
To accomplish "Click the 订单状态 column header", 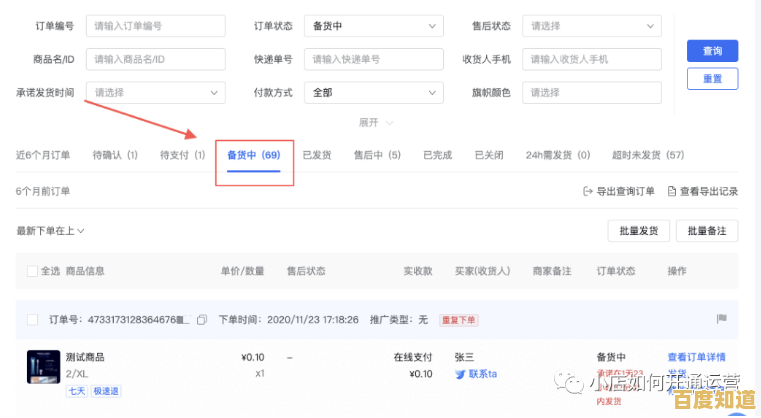I will (x=615, y=271).
